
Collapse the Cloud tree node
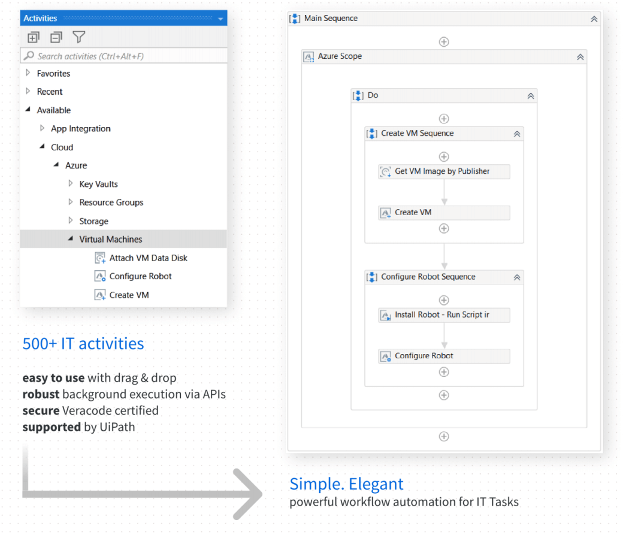click(x=42, y=146)
